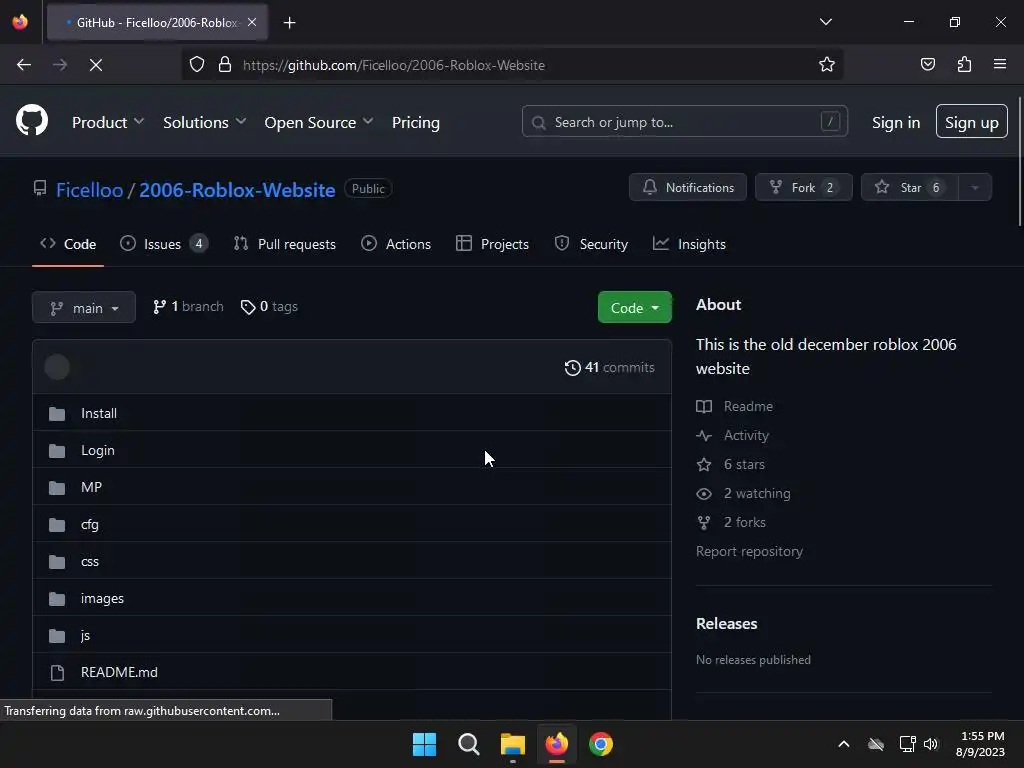Focus the Search or jump to field
This screenshot has height=768, width=1024.
tap(684, 121)
